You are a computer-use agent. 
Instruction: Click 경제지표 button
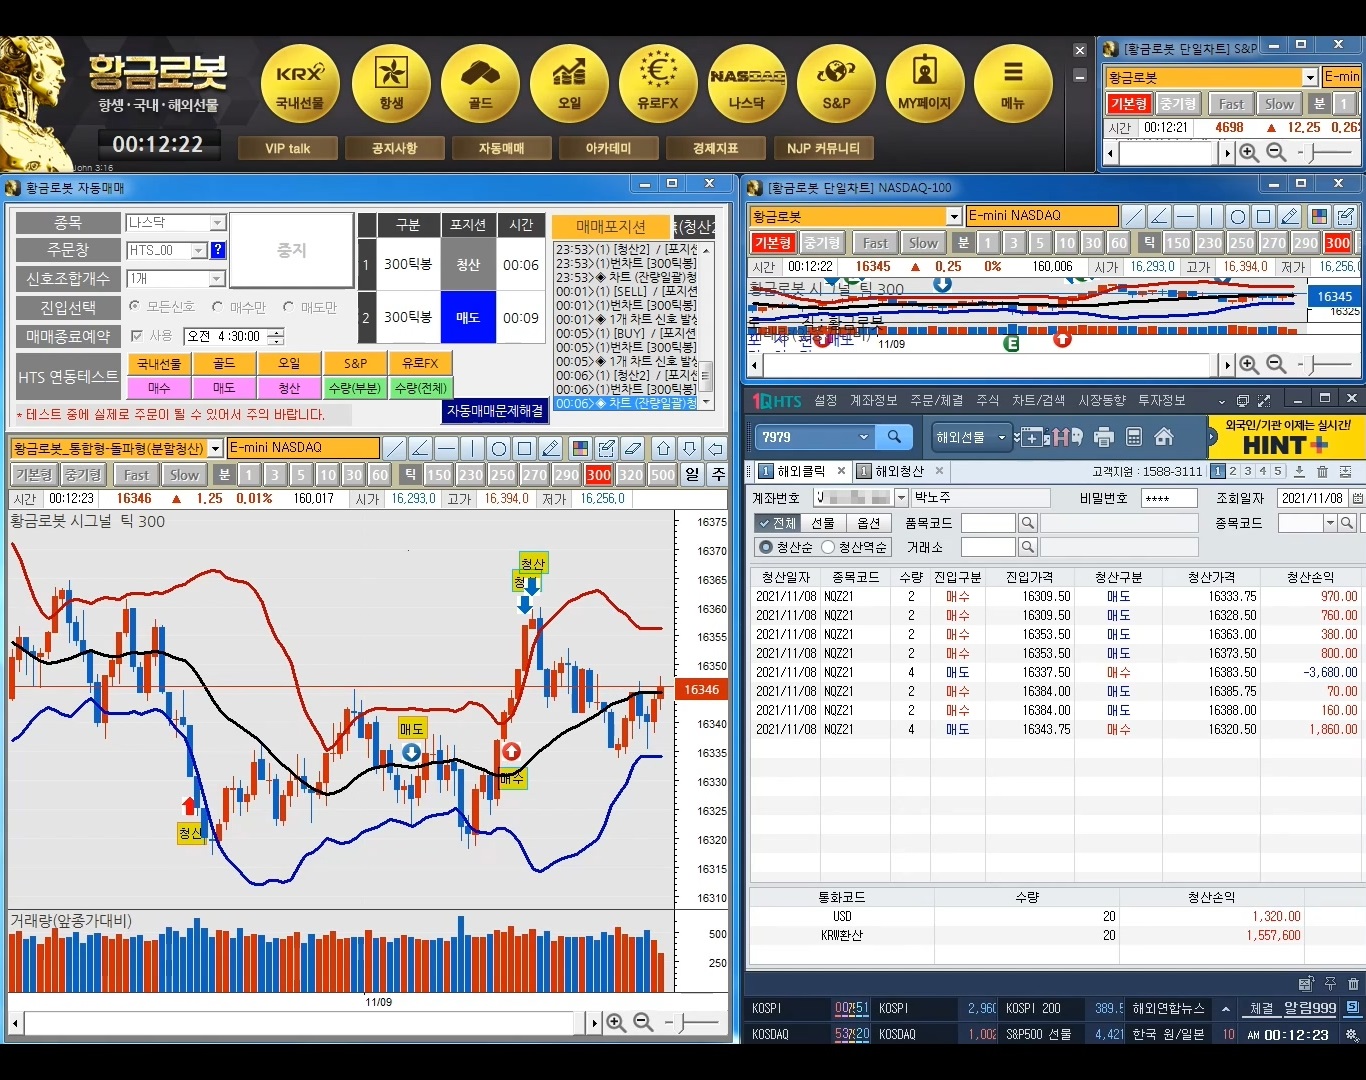click(x=716, y=148)
